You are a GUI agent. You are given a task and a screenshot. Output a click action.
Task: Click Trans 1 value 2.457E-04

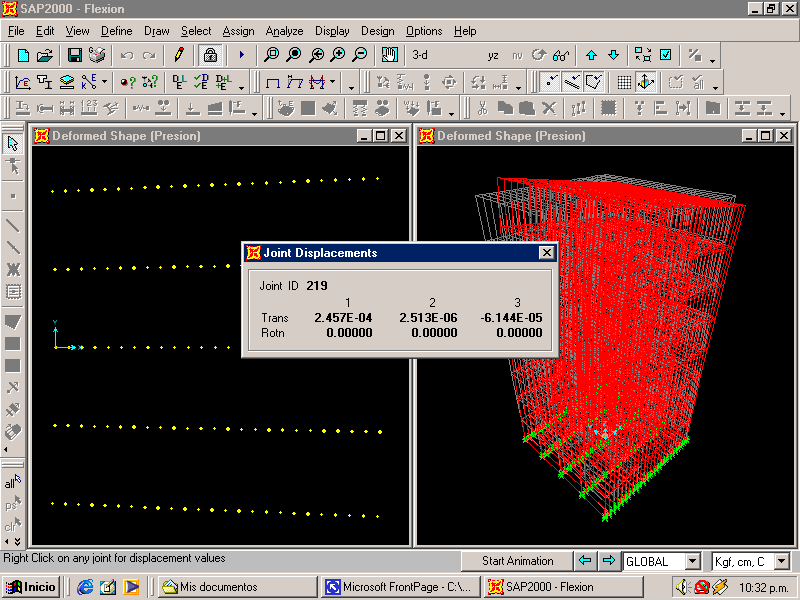[343, 318]
